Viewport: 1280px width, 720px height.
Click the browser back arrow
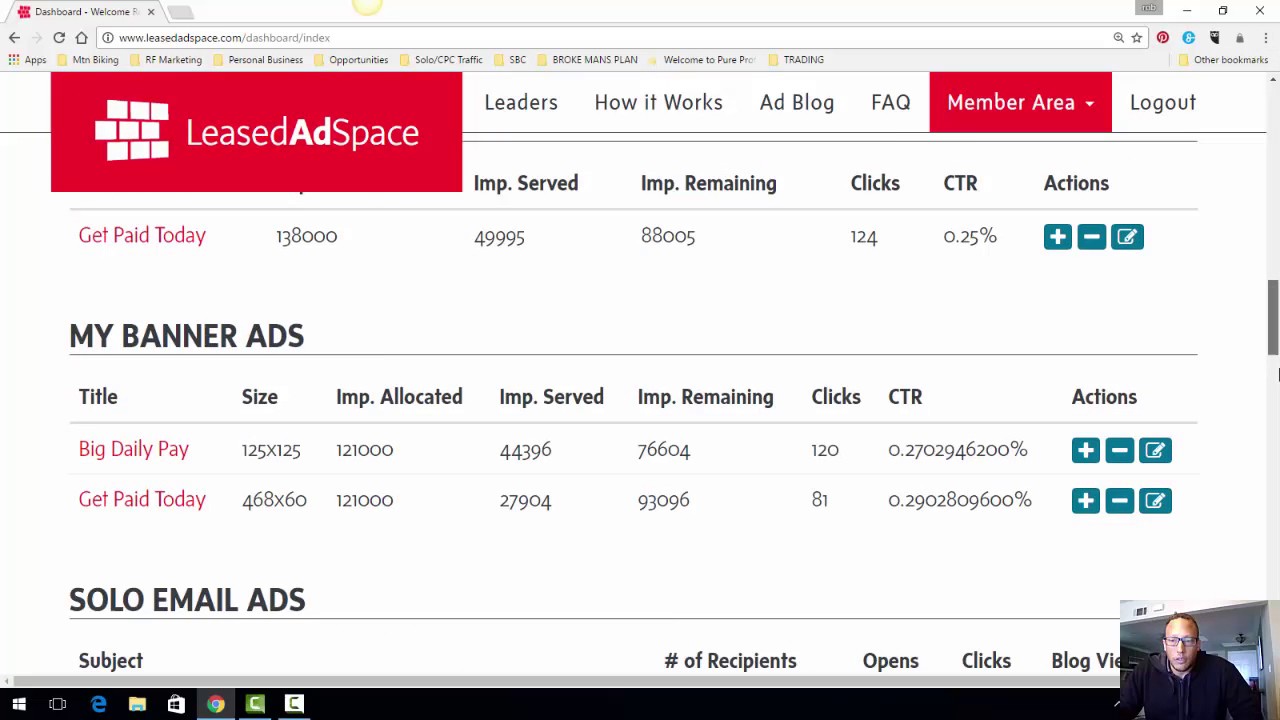coord(14,37)
